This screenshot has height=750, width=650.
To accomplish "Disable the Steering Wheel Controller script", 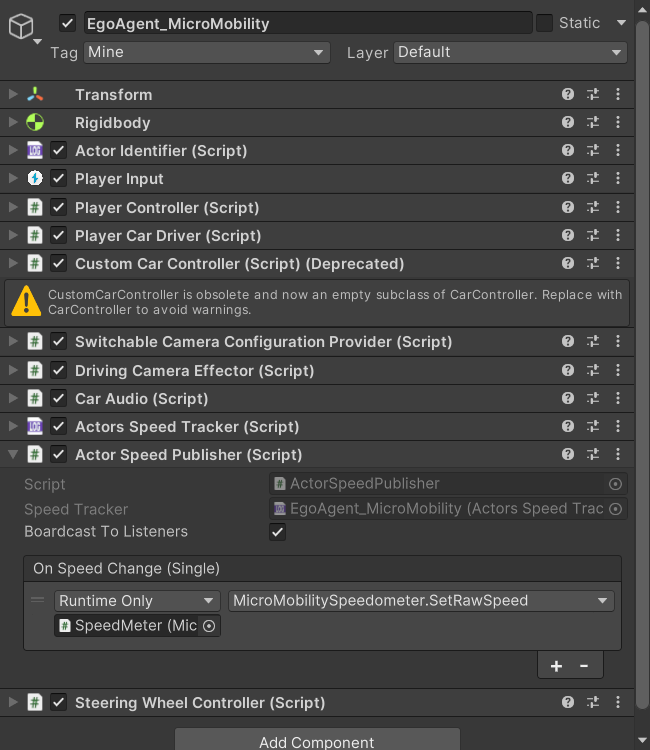I will [58, 702].
